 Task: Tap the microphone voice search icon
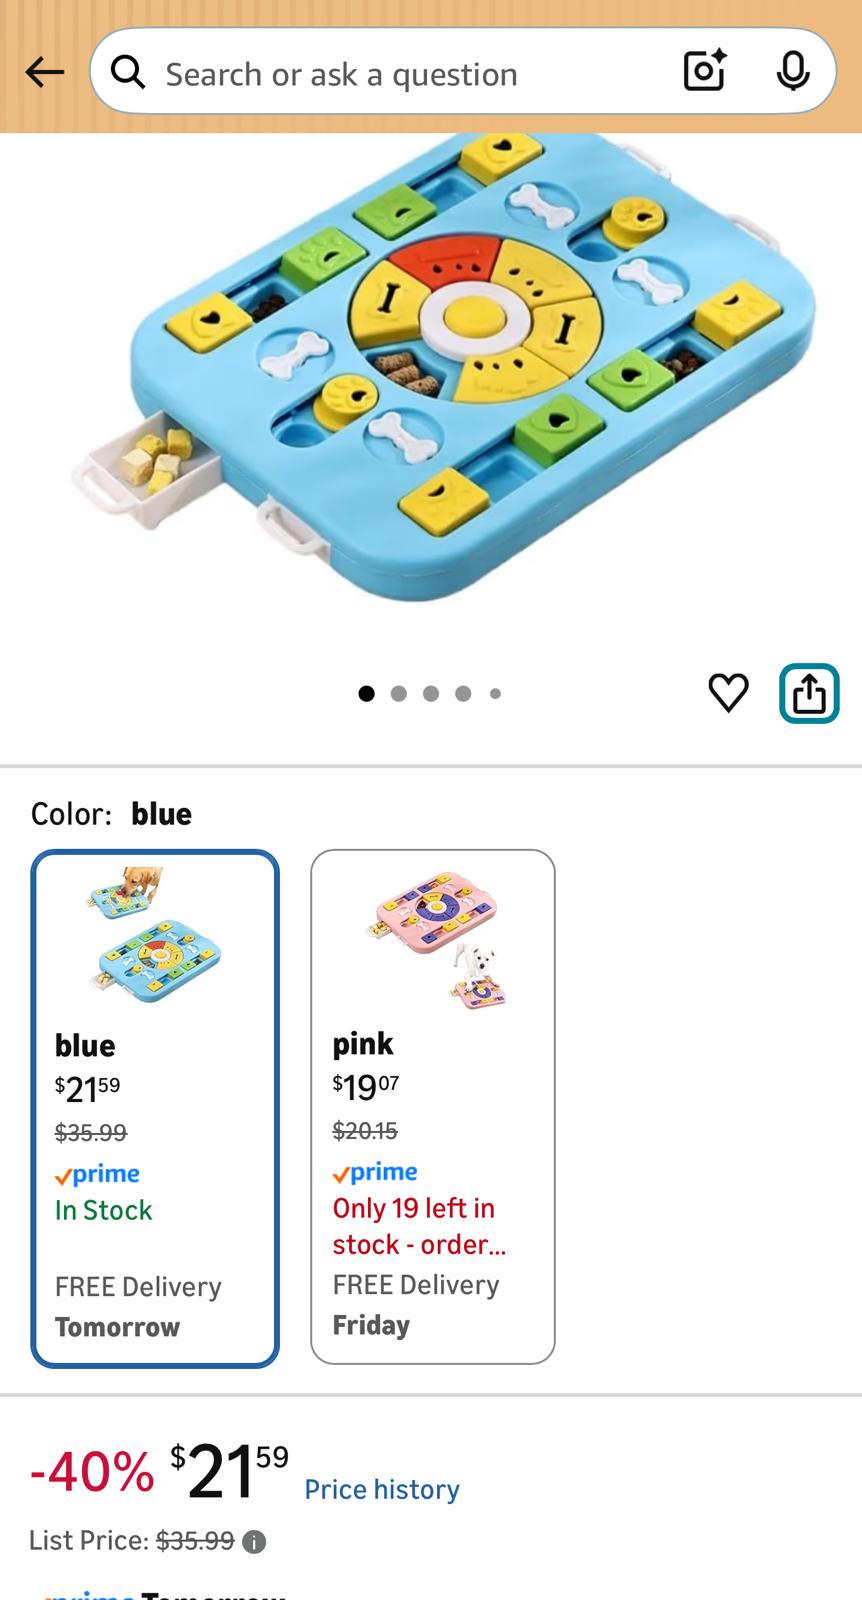[x=793, y=72]
